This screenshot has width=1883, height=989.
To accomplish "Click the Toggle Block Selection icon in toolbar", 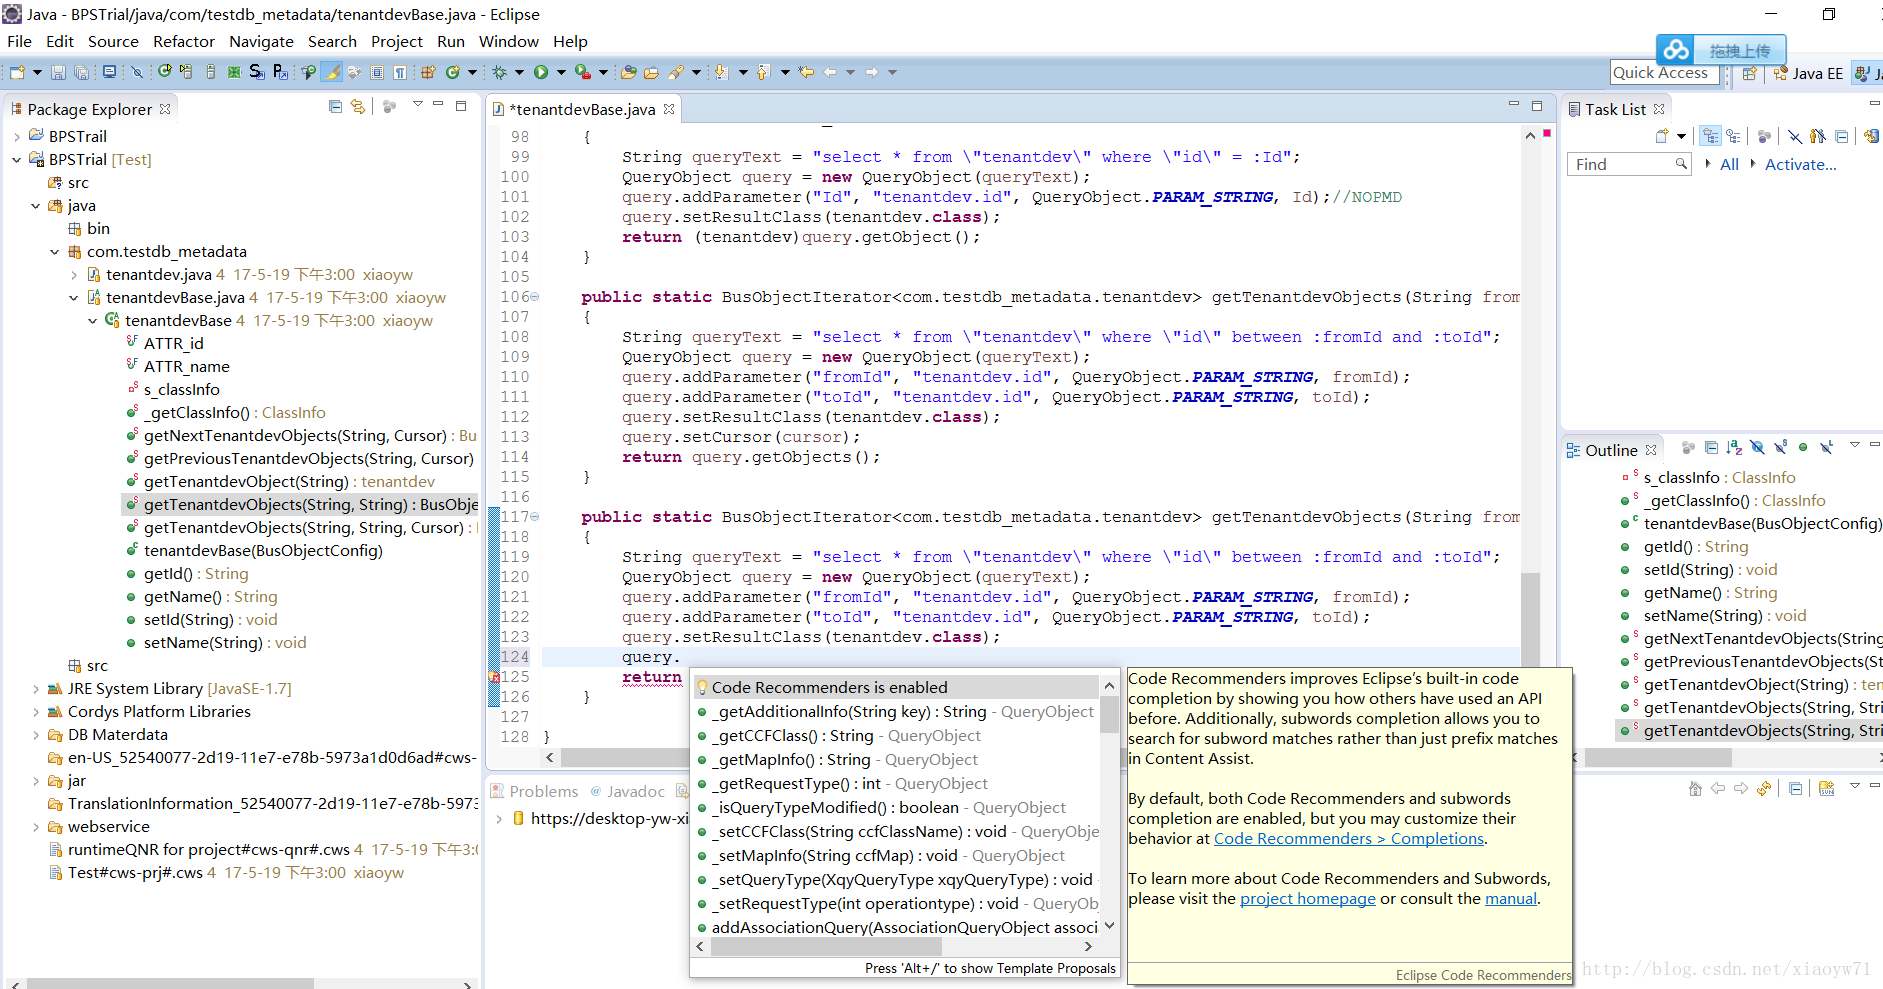I will click(x=377, y=72).
